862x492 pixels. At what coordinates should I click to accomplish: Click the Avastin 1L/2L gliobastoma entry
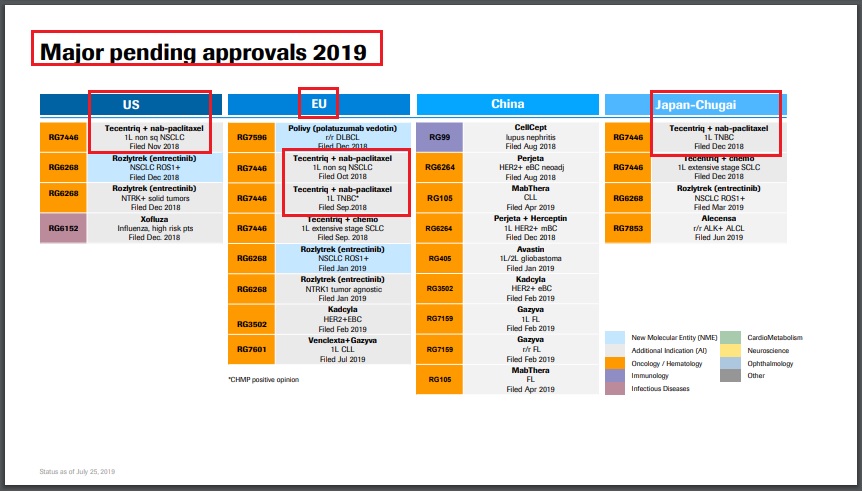coord(531,258)
